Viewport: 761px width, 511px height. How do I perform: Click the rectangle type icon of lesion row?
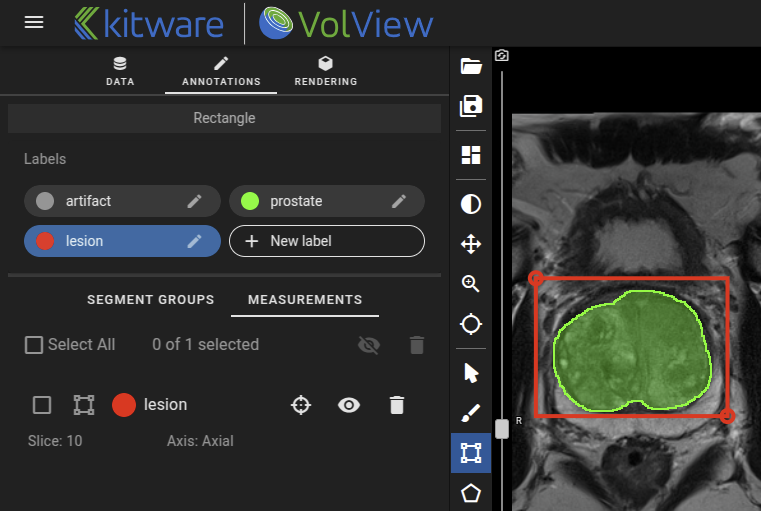[84, 405]
